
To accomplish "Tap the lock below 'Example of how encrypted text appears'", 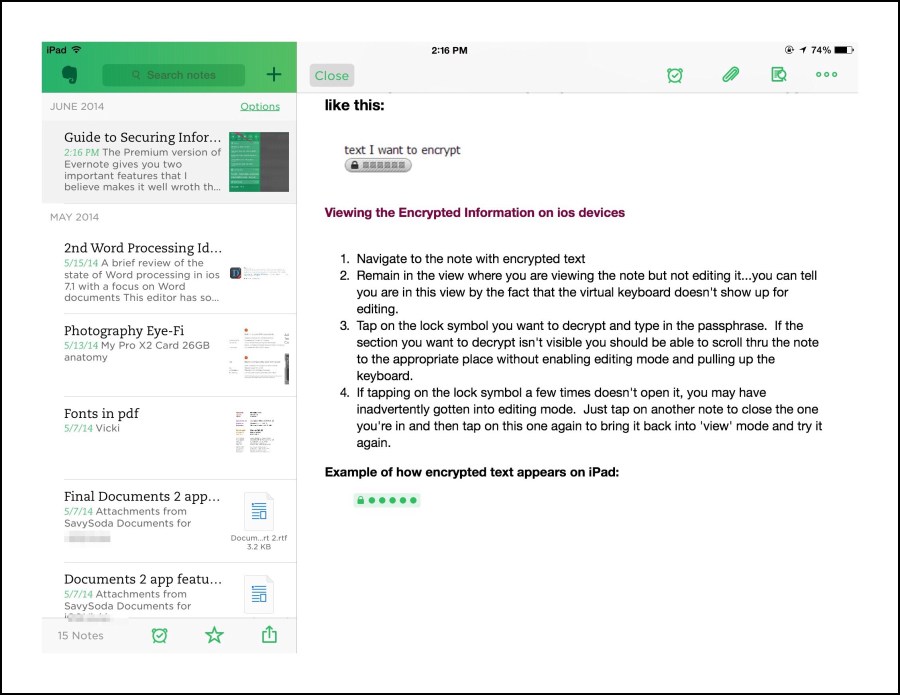I will tap(388, 499).
